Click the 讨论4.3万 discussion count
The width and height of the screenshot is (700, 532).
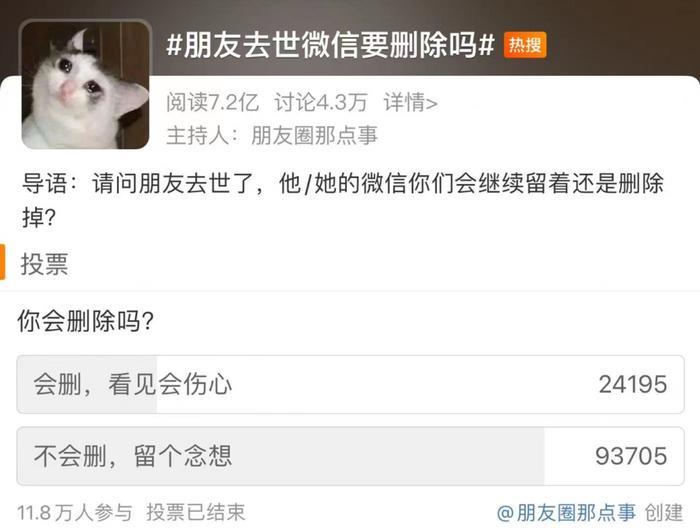[x=321, y=103]
